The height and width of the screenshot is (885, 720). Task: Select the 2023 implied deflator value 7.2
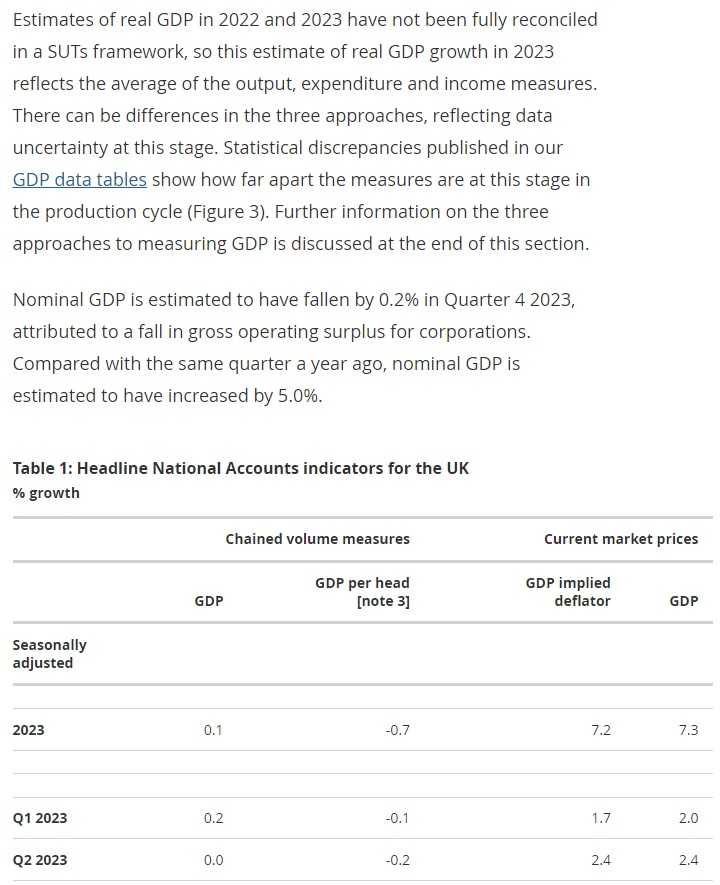click(x=601, y=730)
